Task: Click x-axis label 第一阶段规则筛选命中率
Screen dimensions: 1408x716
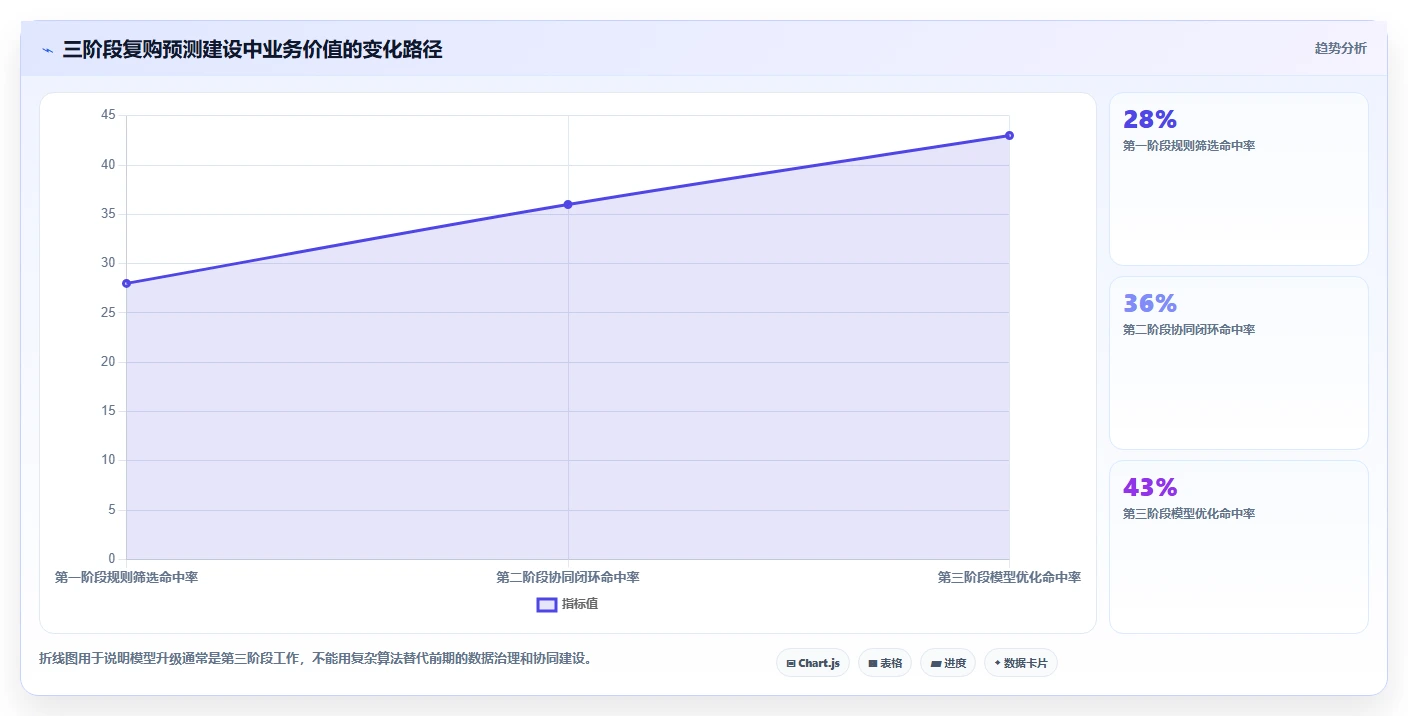Action: click(126, 577)
